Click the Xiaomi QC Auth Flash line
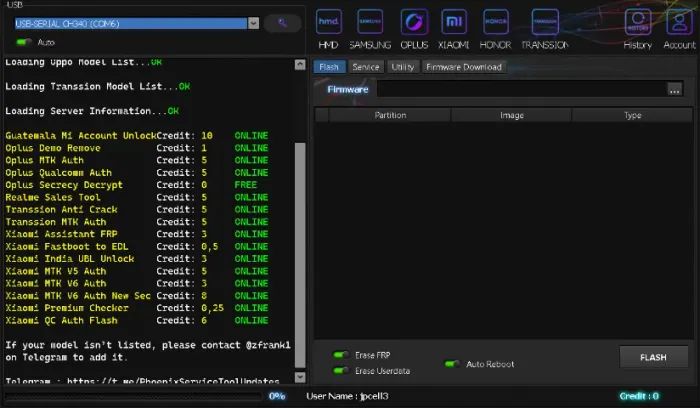This screenshot has width=700, height=408. click(x=137, y=320)
